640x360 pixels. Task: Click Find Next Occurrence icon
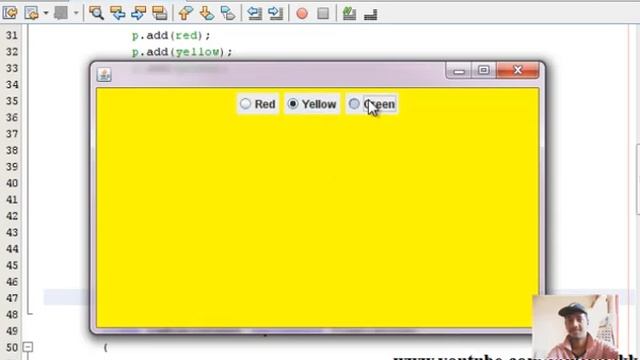(138, 13)
